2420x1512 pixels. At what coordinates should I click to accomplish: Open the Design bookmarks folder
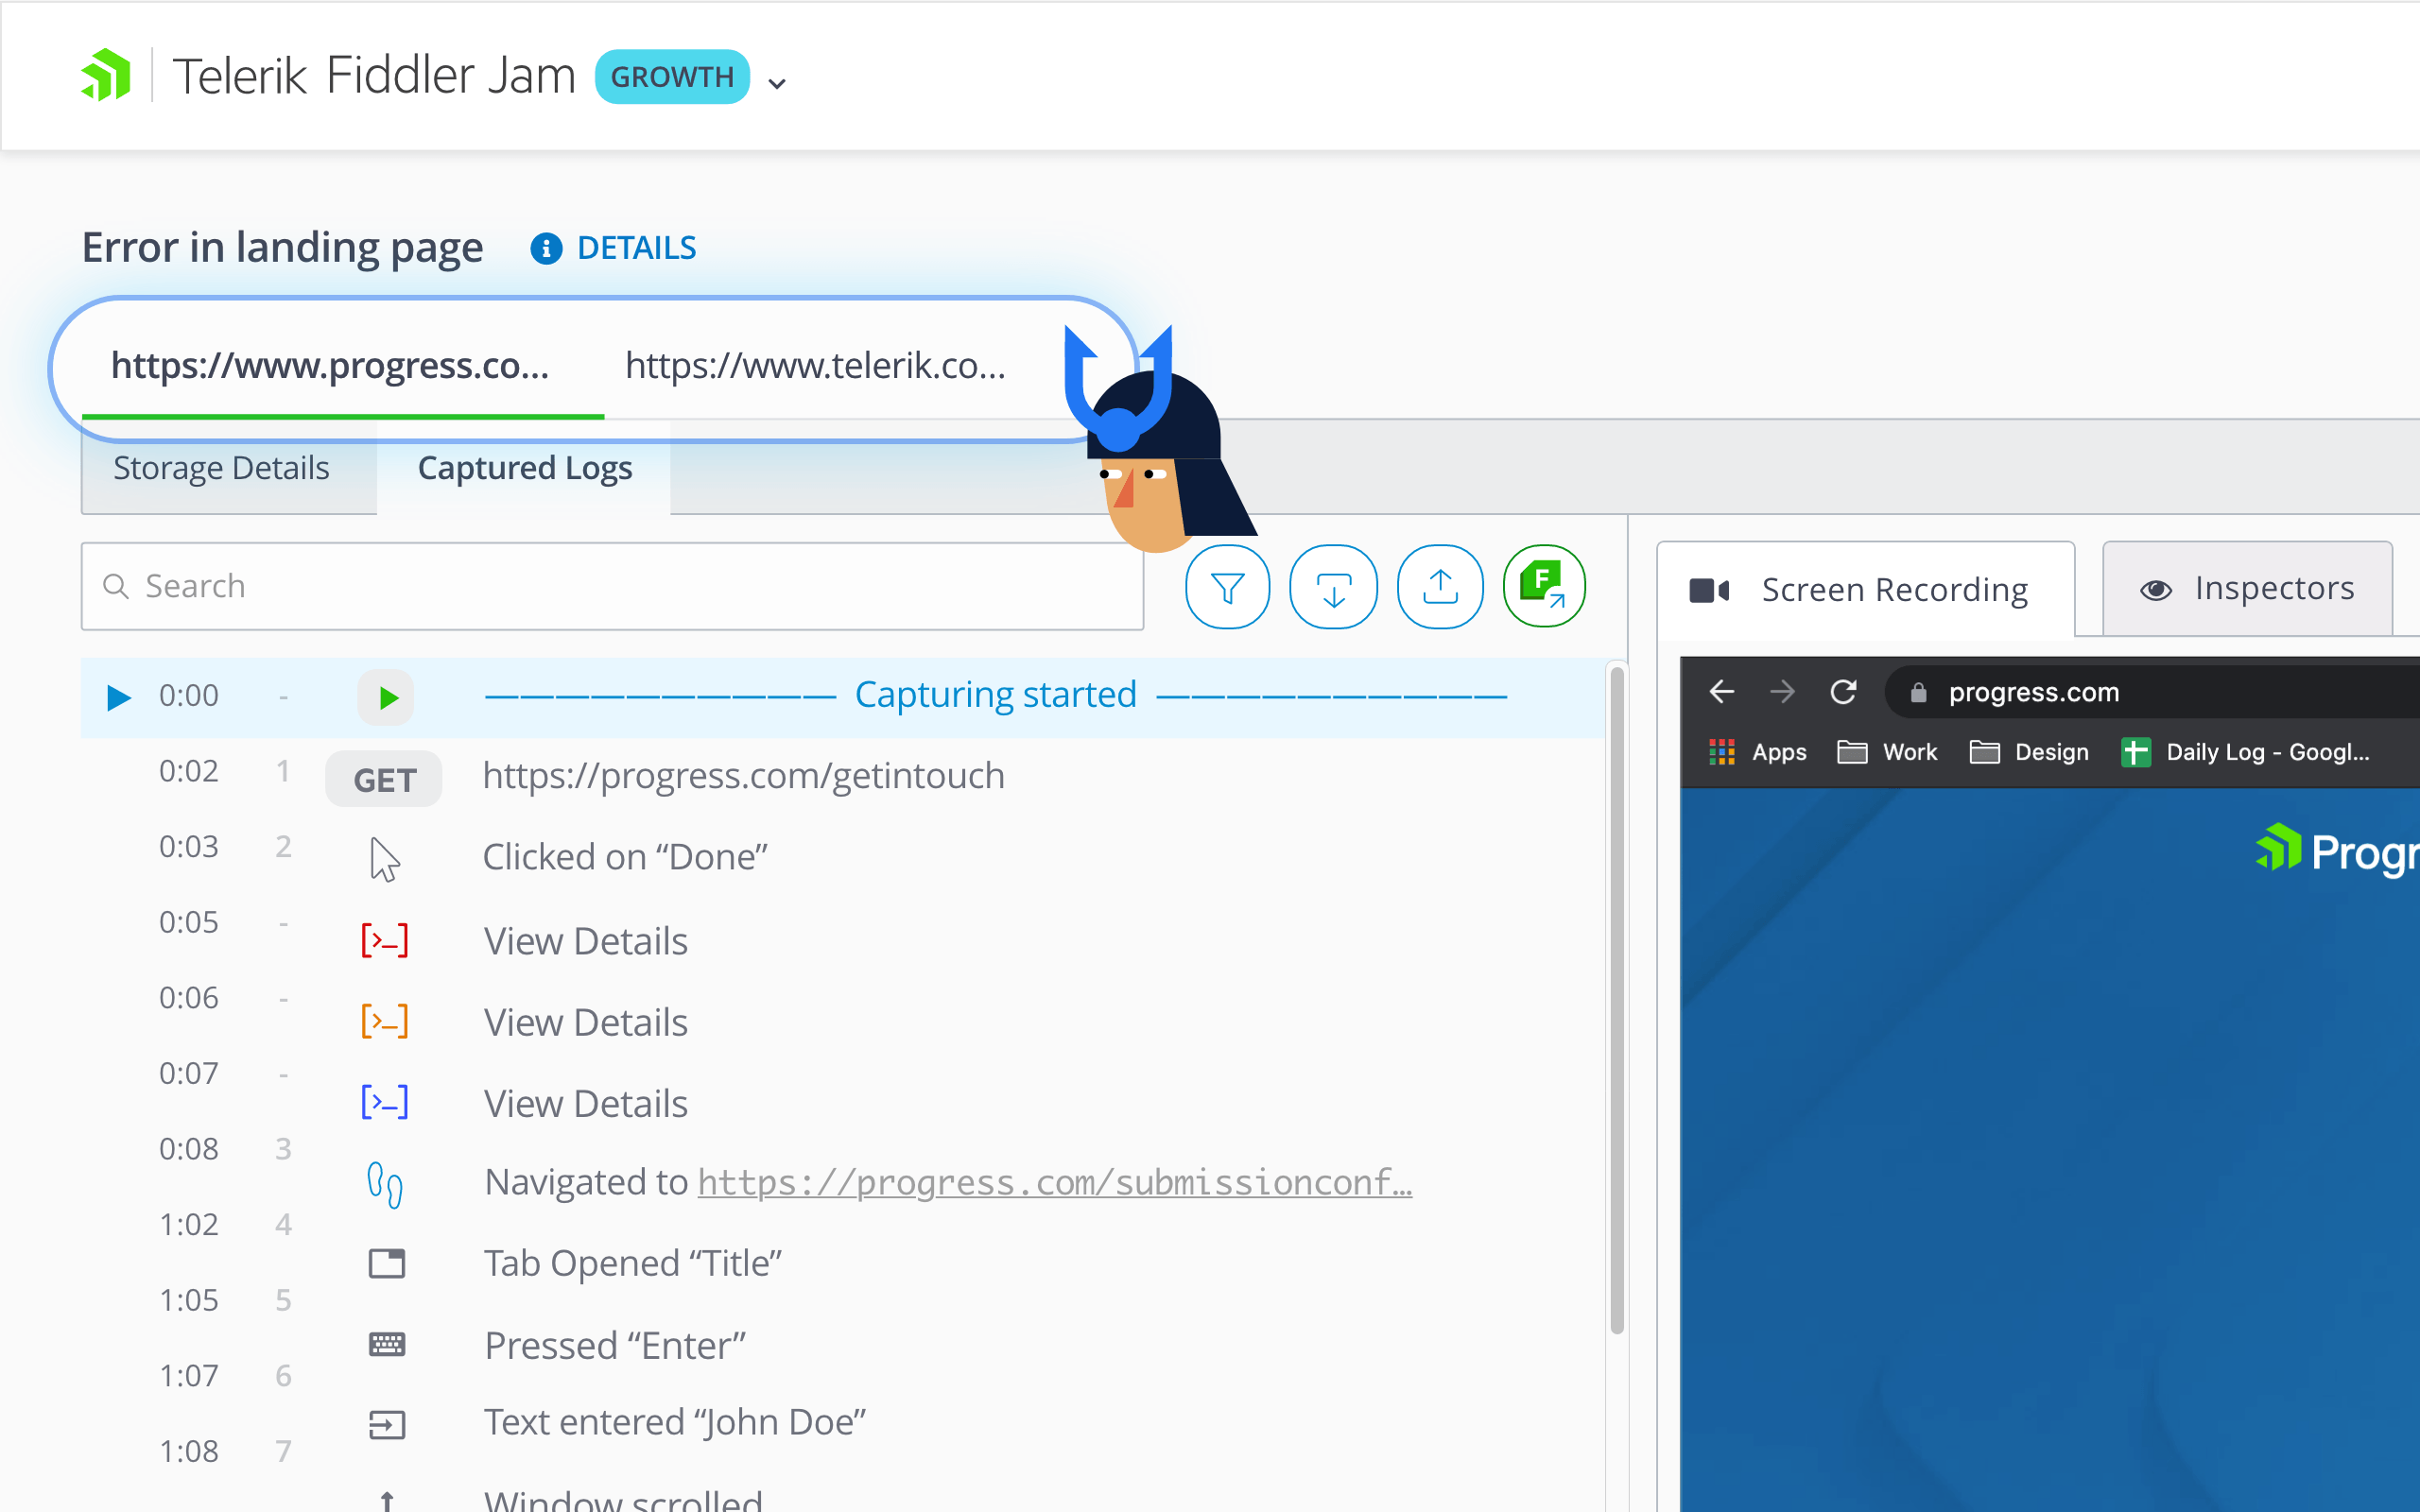click(2029, 752)
